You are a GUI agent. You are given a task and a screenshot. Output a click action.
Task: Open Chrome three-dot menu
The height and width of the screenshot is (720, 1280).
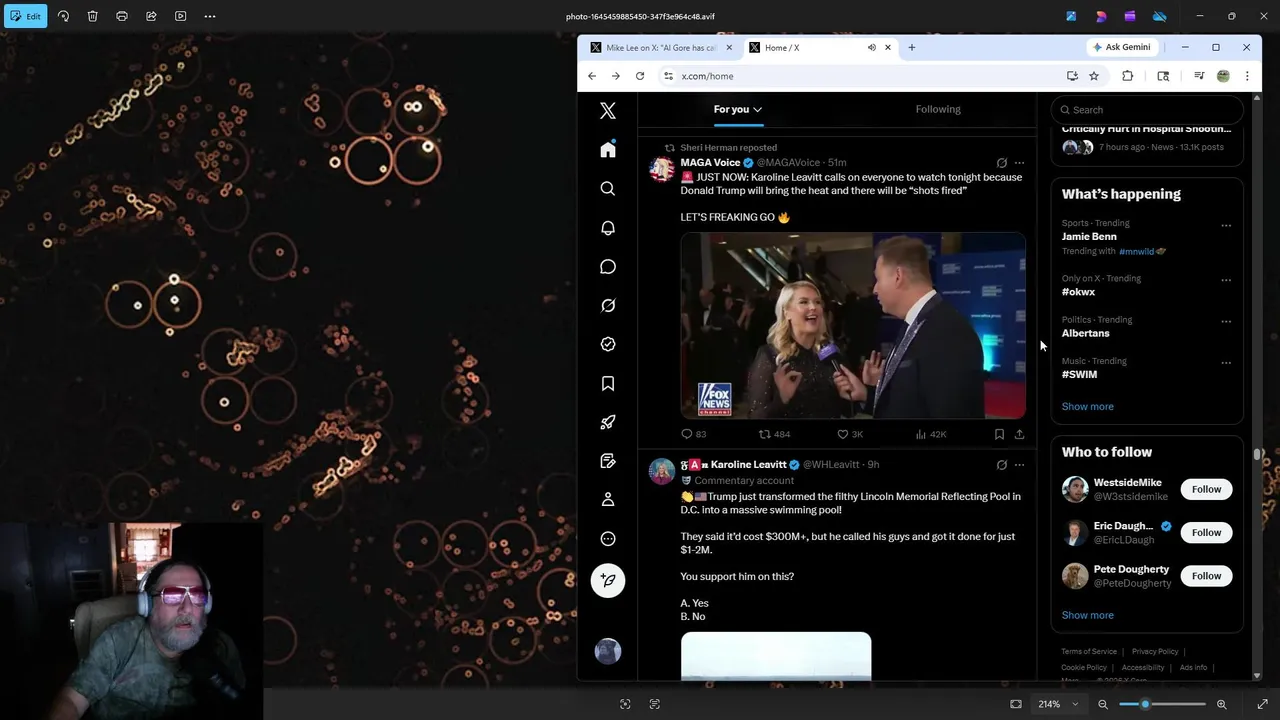pos(1247,76)
